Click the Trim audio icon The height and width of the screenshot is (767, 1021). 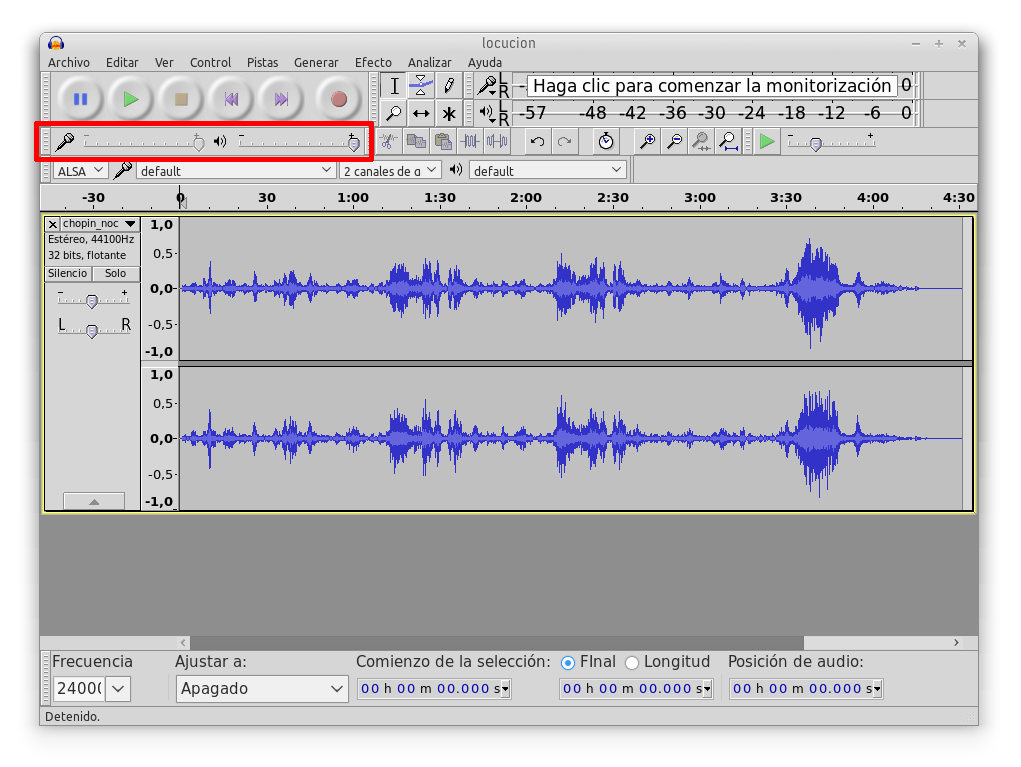point(470,141)
